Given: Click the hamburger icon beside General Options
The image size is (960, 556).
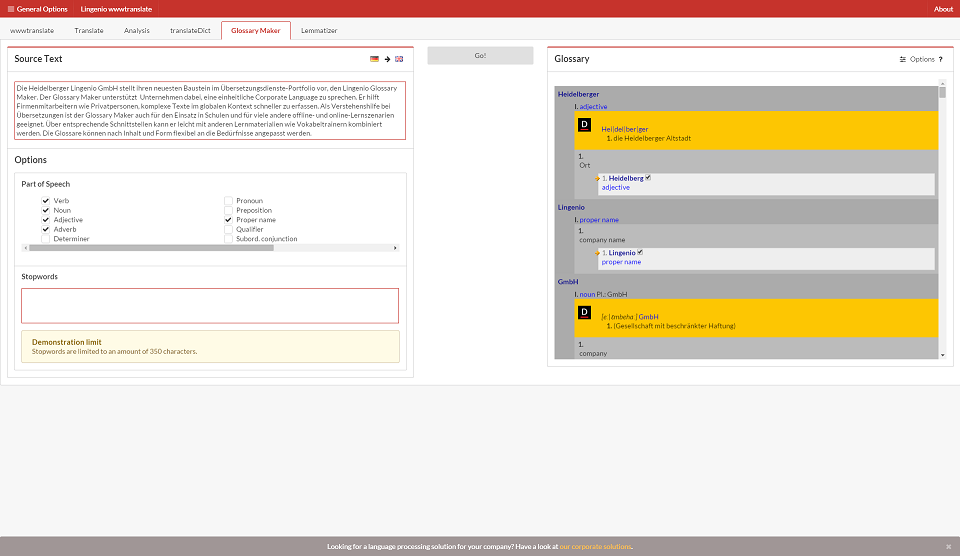Looking at the screenshot, I should click(x=9, y=9).
